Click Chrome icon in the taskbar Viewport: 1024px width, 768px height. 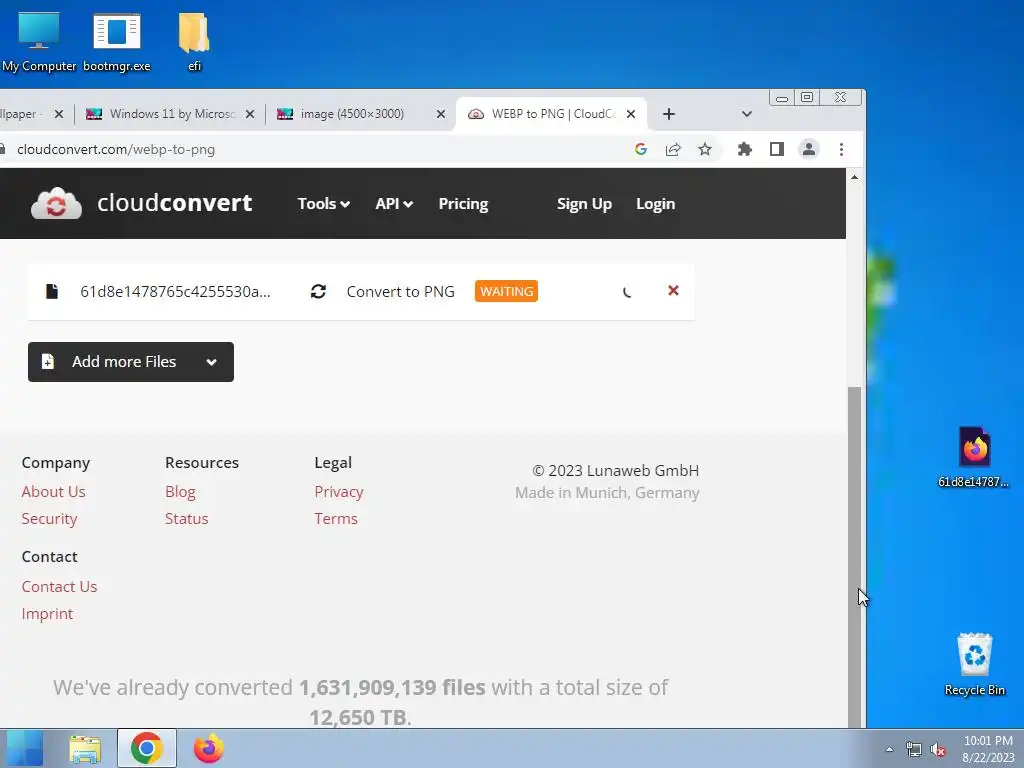(x=147, y=748)
